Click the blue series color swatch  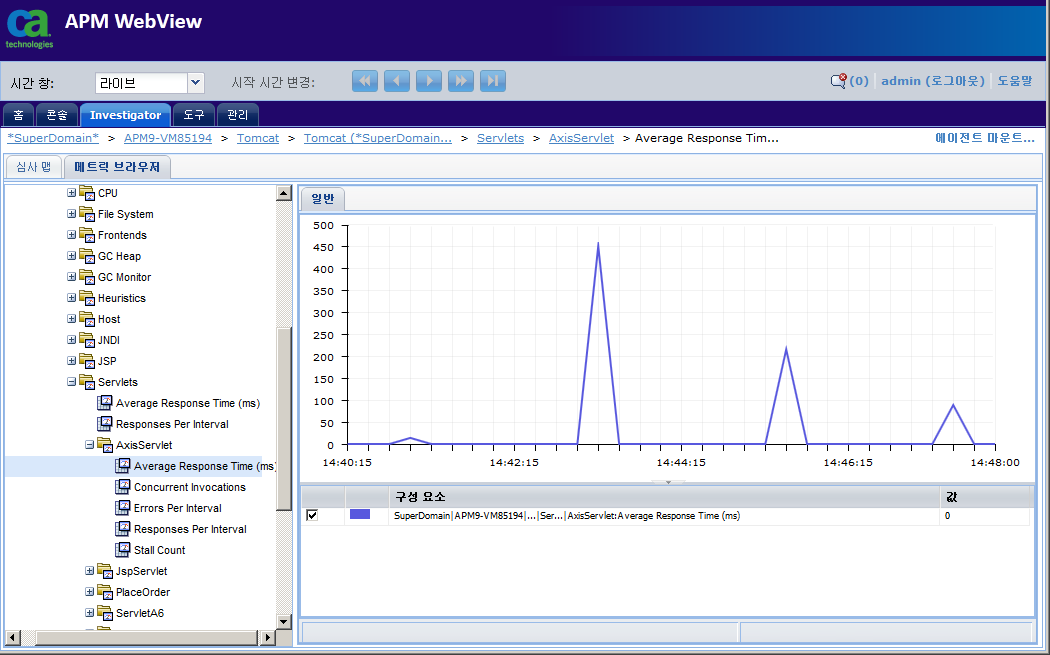360,515
